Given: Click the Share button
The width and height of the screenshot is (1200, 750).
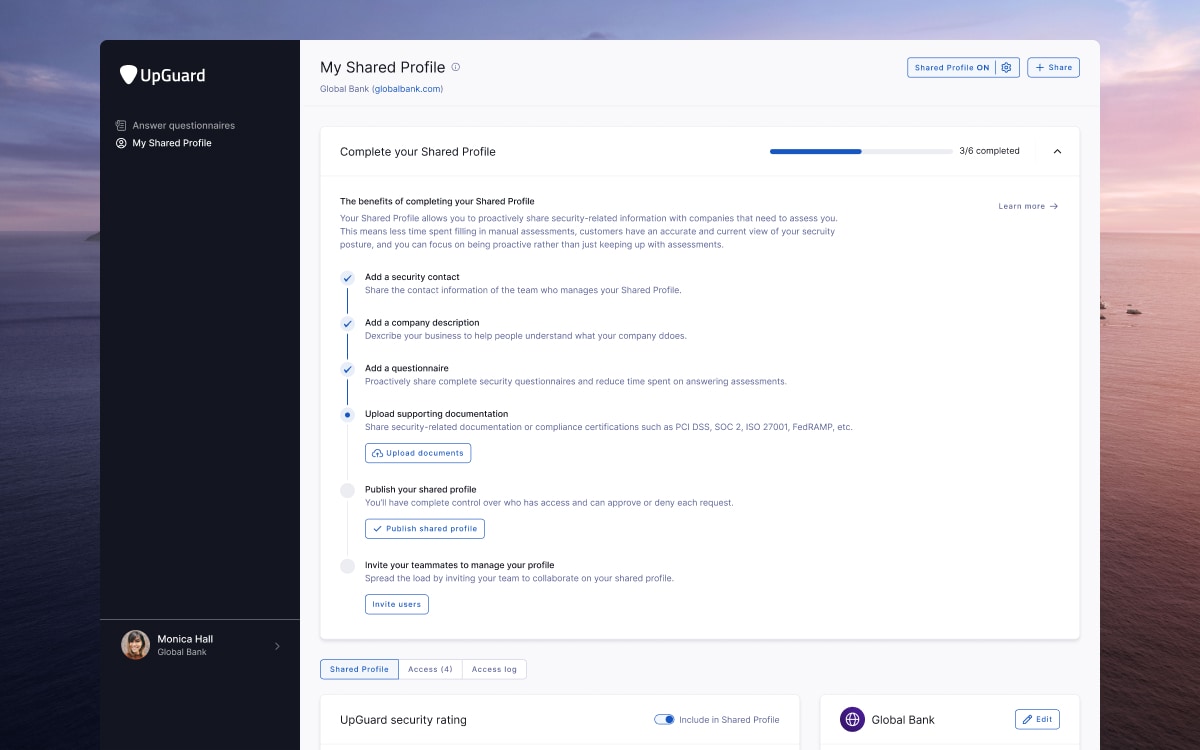Looking at the screenshot, I should coord(1053,68).
